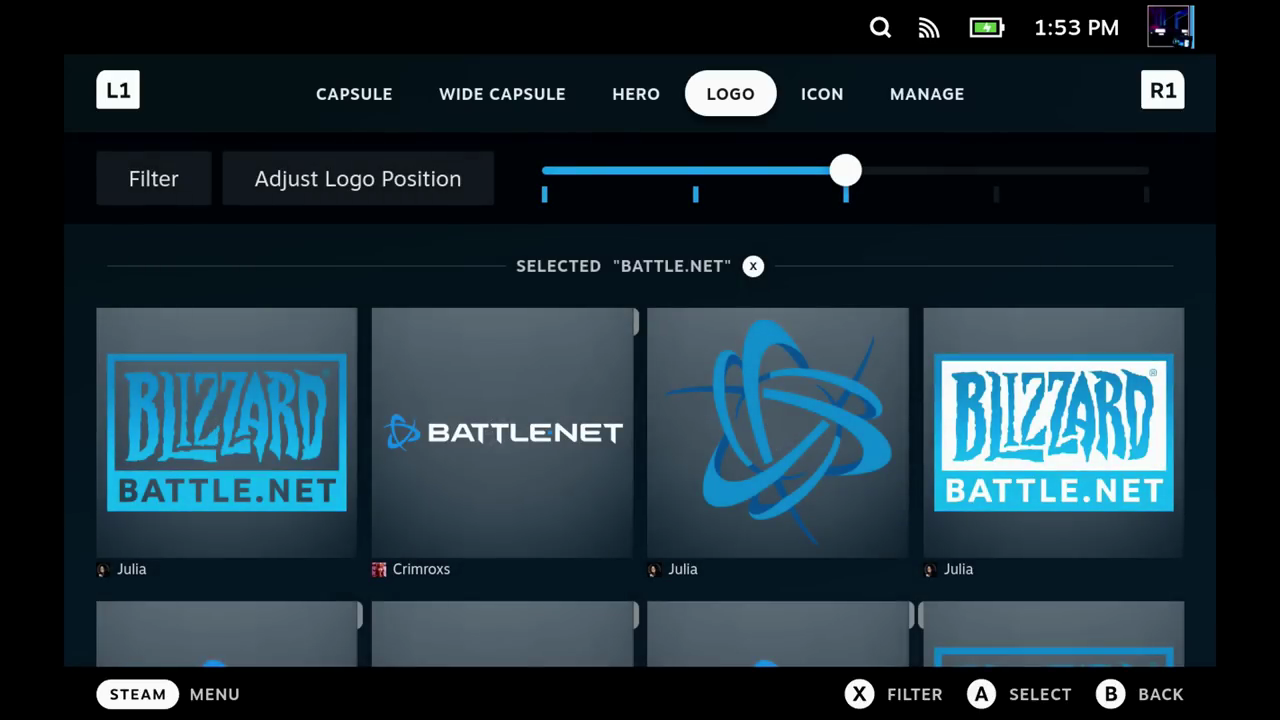
Task: Click the FILTER label in footer
Action: pos(915,694)
